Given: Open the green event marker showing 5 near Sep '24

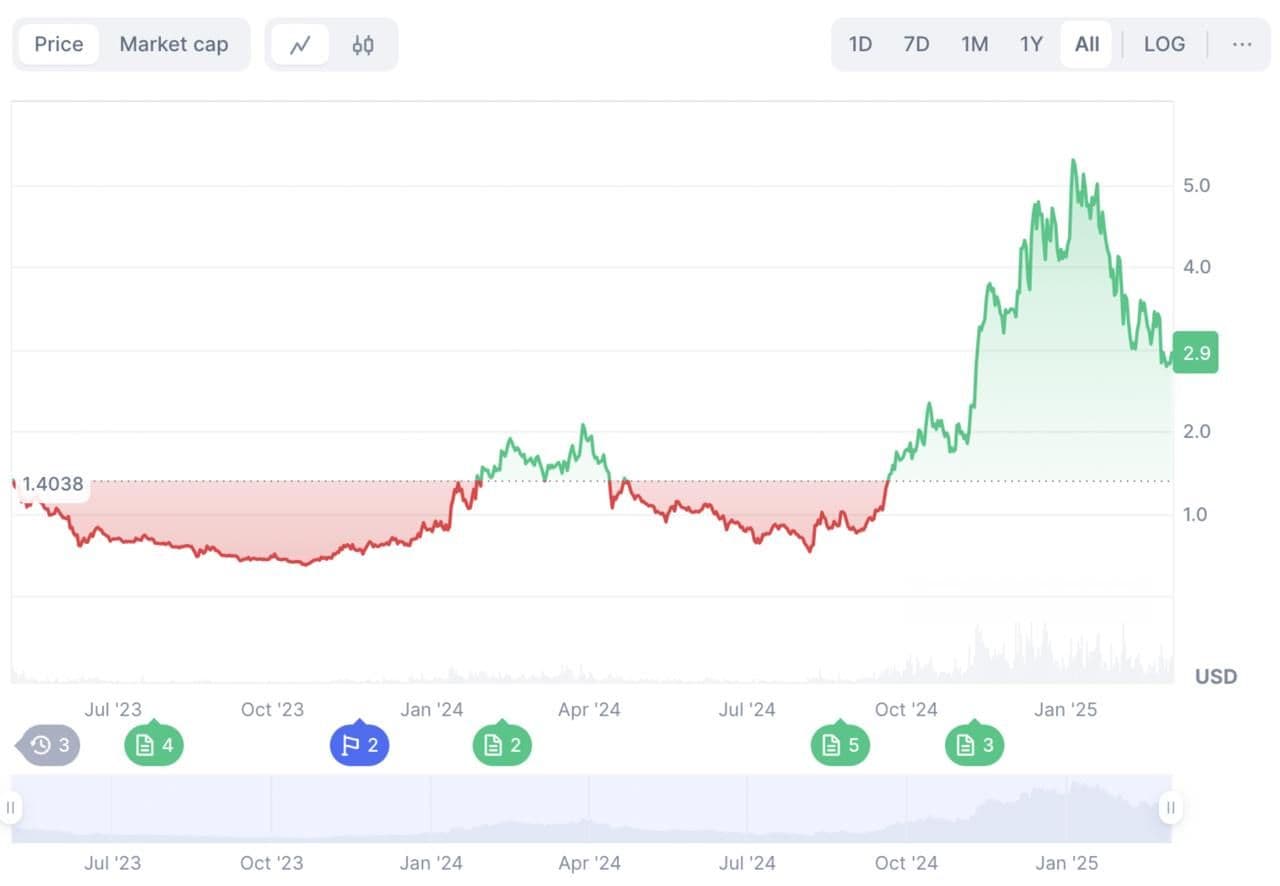Looking at the screenshot, I should (840, 745).
